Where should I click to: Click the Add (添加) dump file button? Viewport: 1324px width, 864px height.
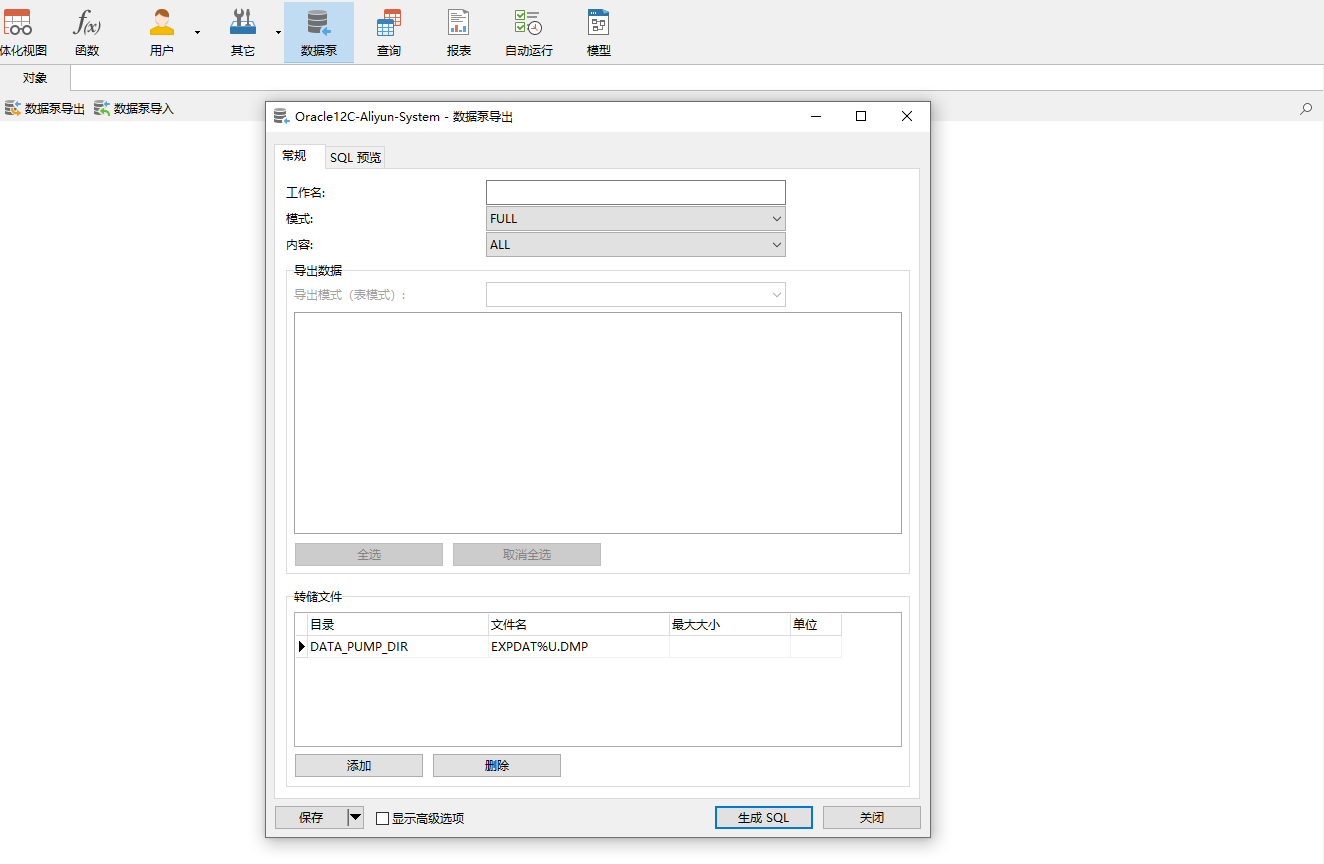pos(359,765)
